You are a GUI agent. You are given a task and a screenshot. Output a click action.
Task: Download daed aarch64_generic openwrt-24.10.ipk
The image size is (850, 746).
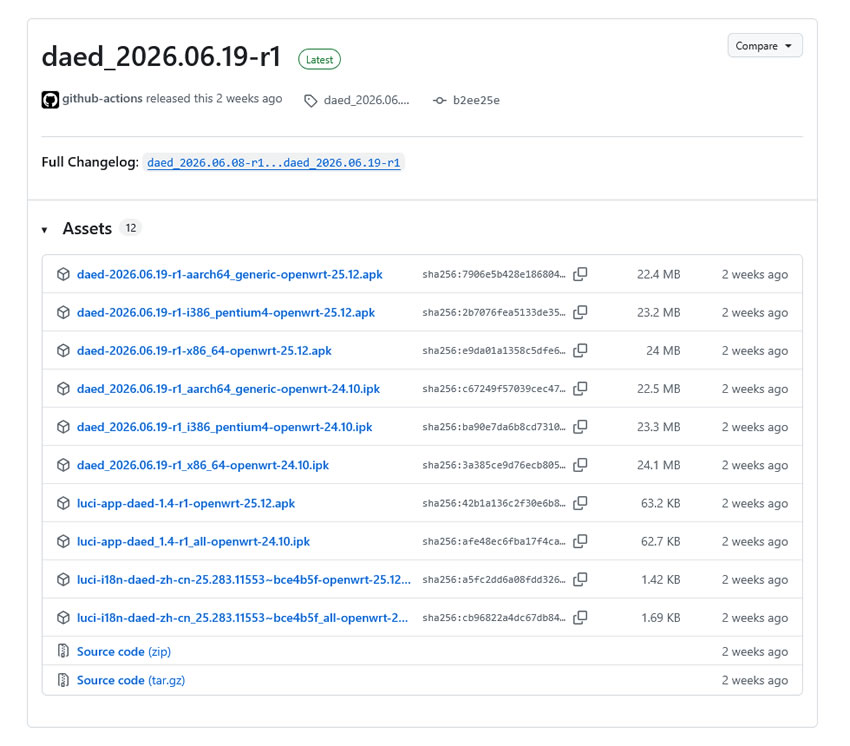tap(228, 389)
